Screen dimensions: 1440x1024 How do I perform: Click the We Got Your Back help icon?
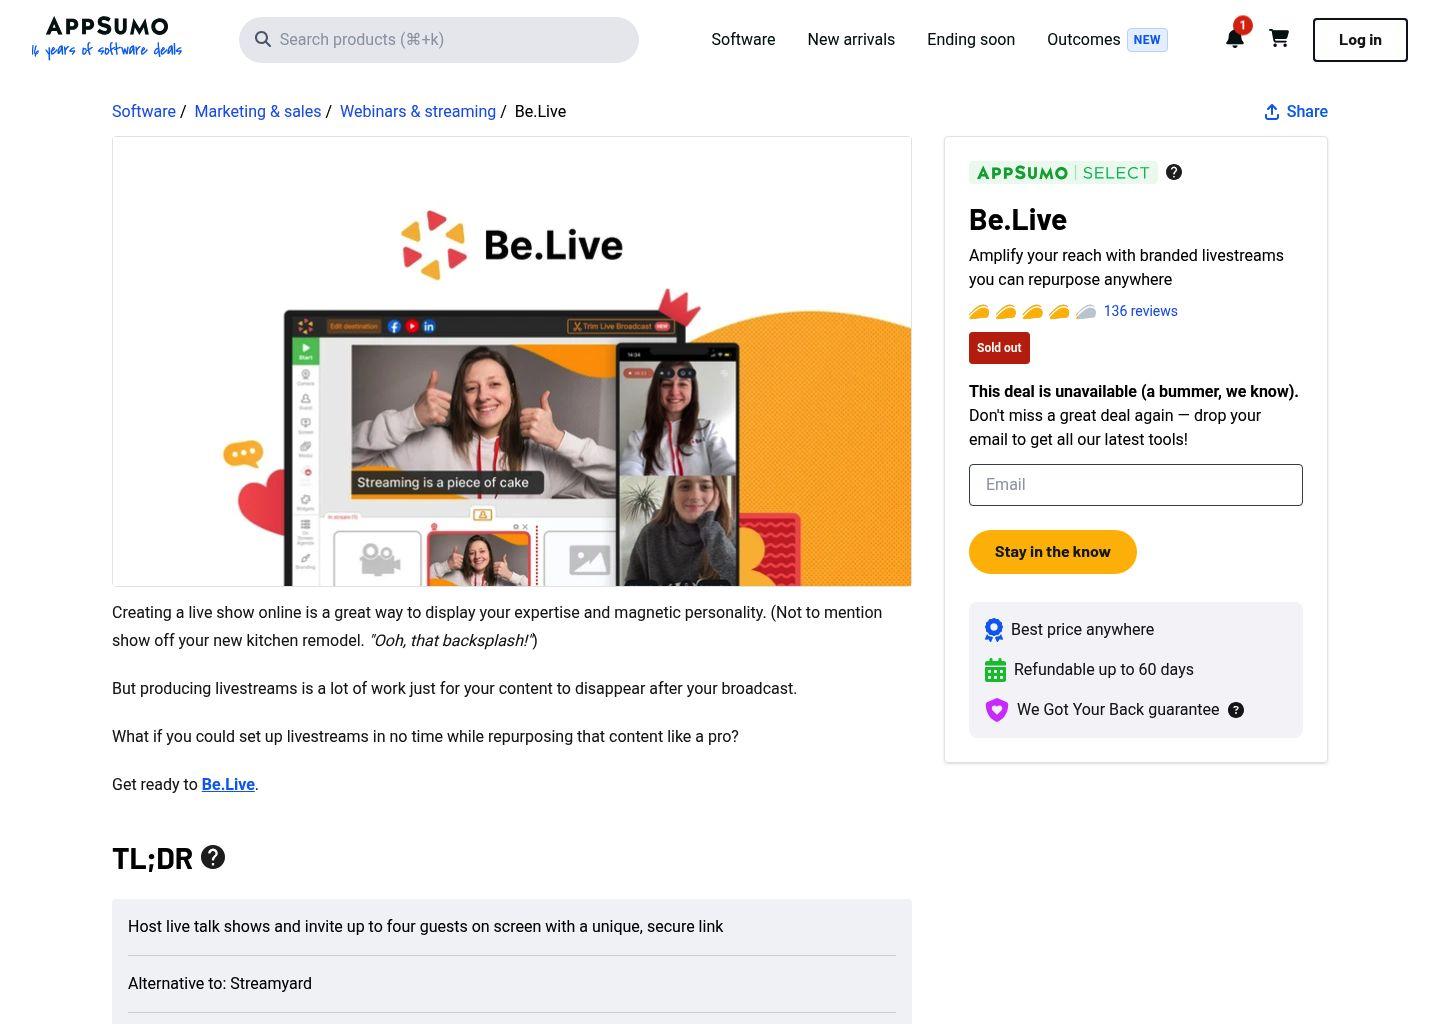[x=1236, y=710]
